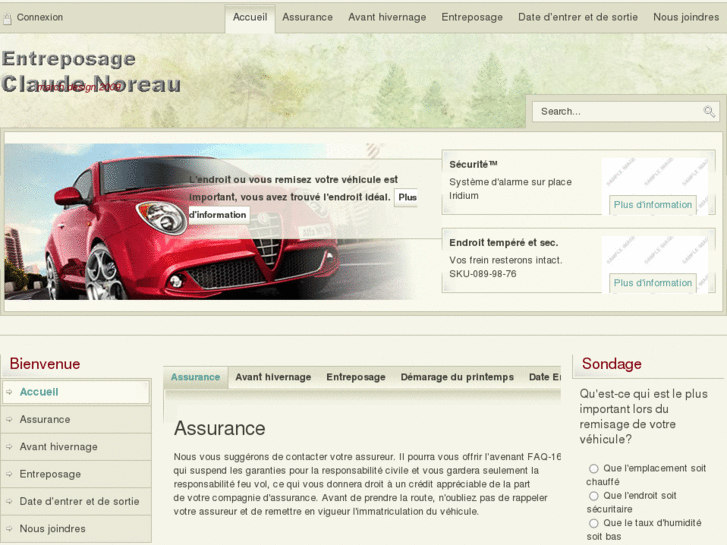Image resolution: width=727 pixels, height=545 pixels.
Task: Open Date d'entrer et de sortie top menu
Action: point(578,17)
